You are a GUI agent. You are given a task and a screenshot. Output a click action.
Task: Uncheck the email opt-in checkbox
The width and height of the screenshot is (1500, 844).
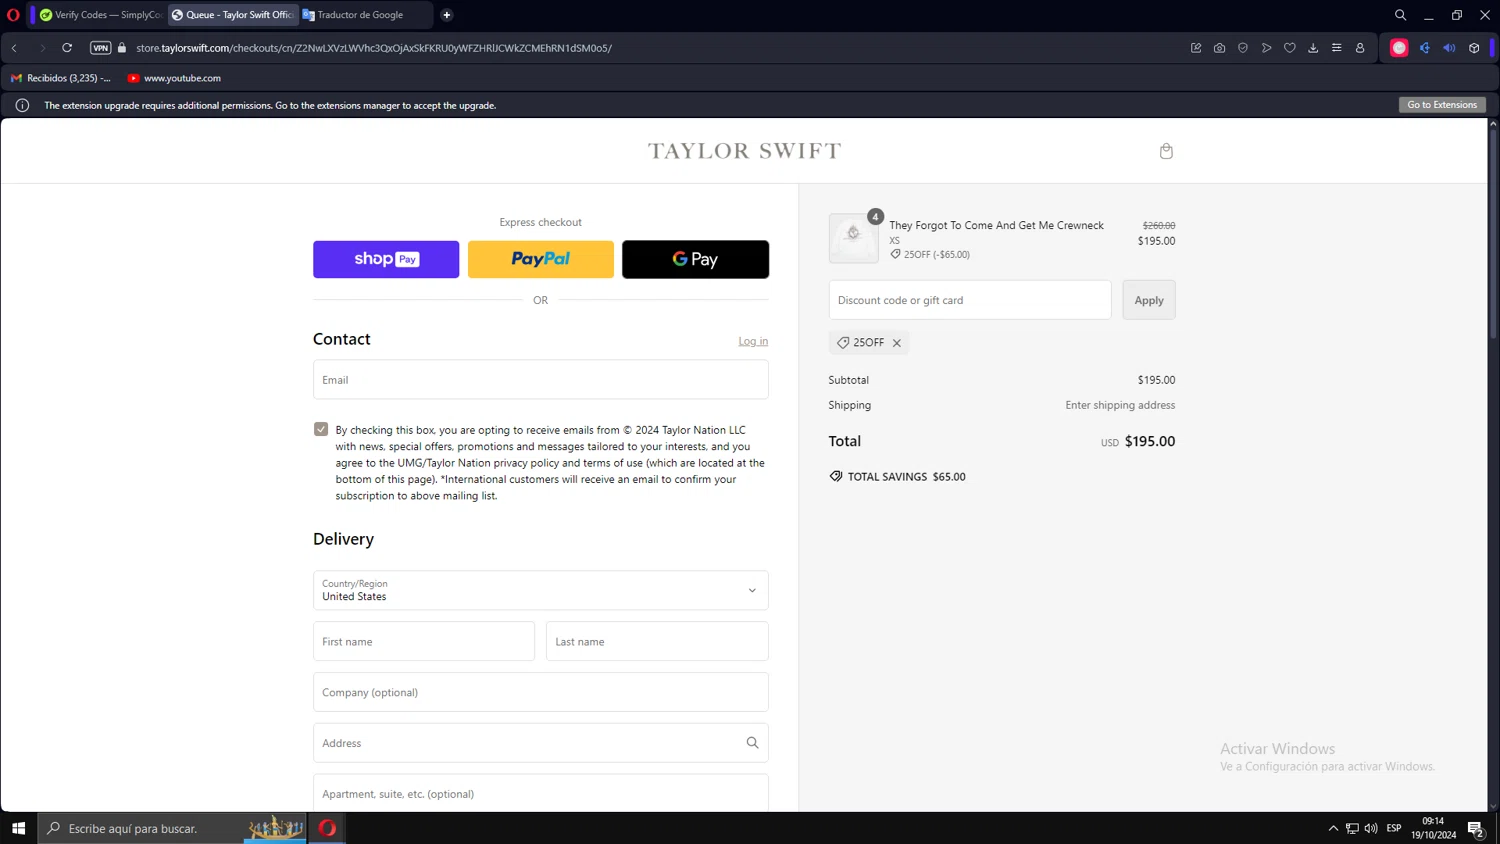pyautogui.click(x=321, y=429)
